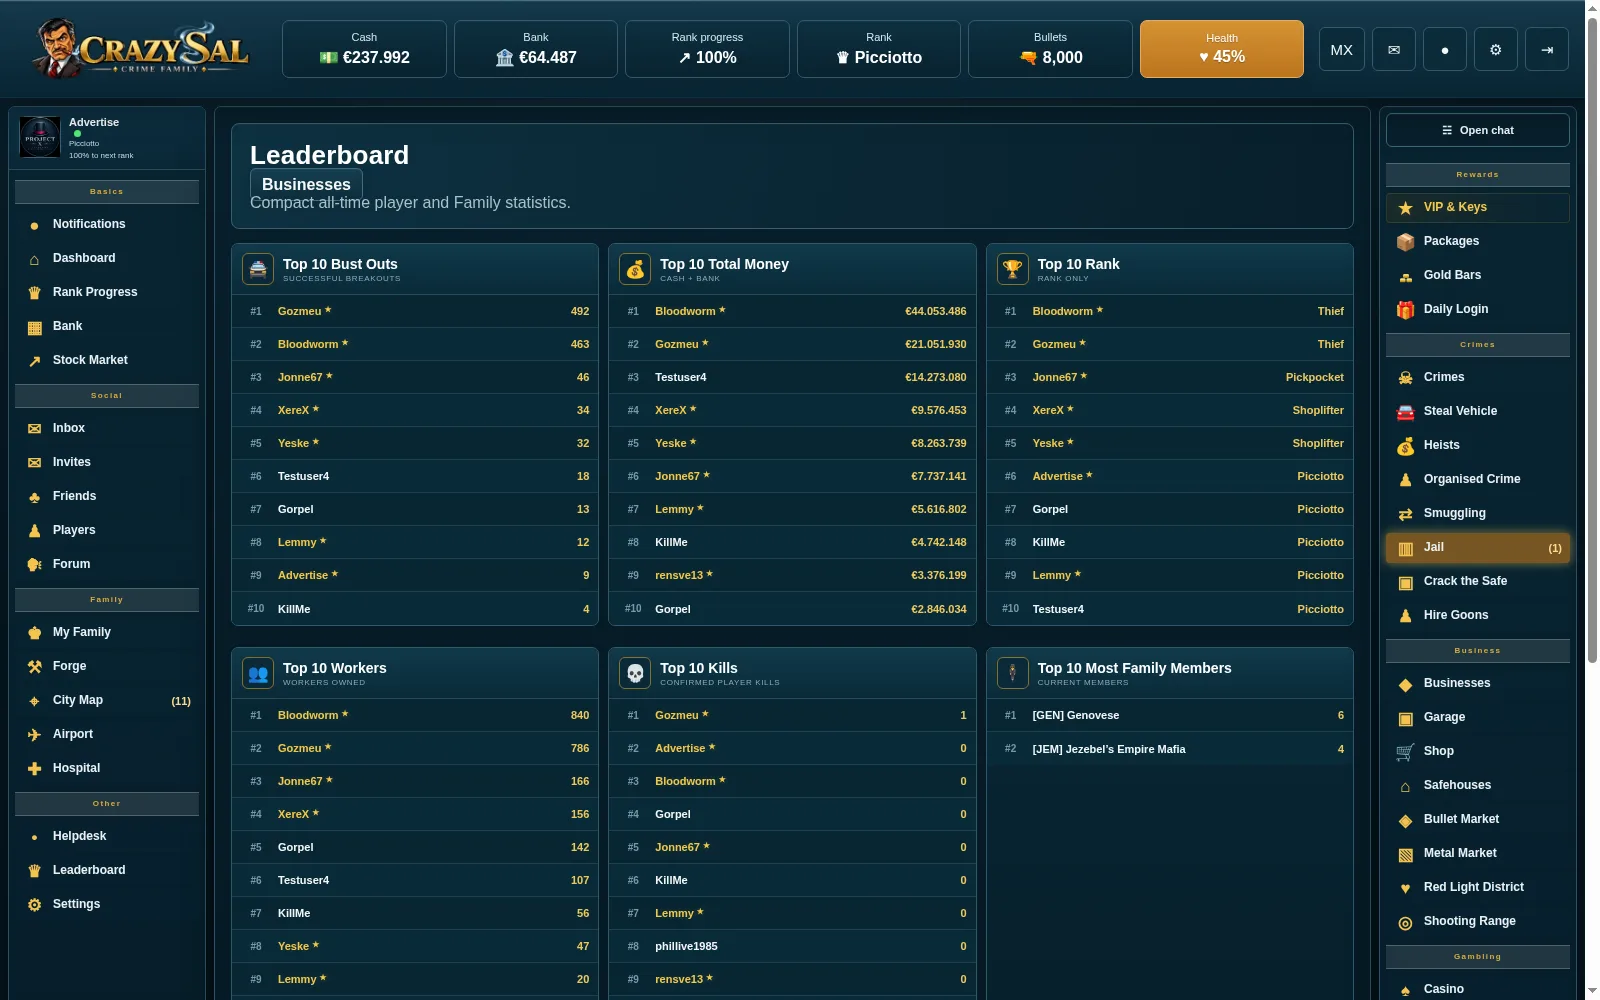Open the mail envelope icon in header
Viewport: 1600px width, 1000px height.
tap(1393, 49)
